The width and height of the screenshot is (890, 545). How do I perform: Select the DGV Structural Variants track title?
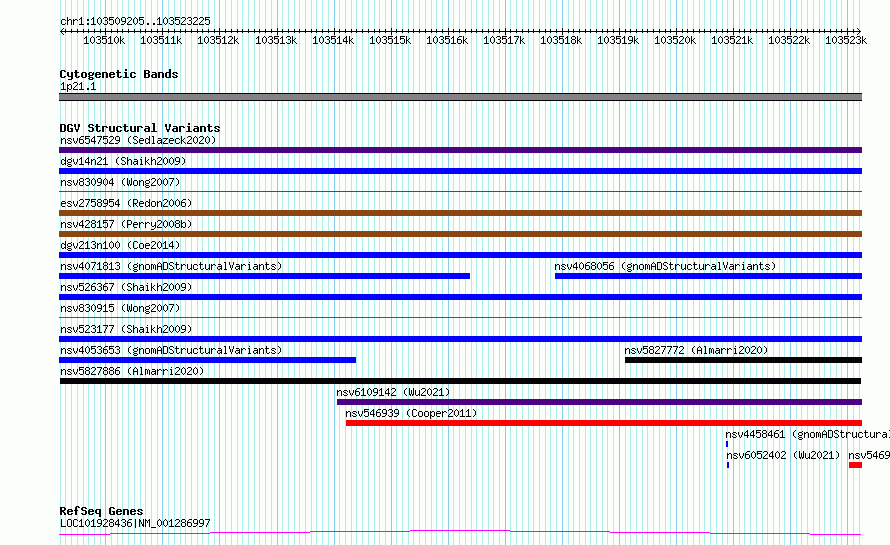[x=140, y=128]
